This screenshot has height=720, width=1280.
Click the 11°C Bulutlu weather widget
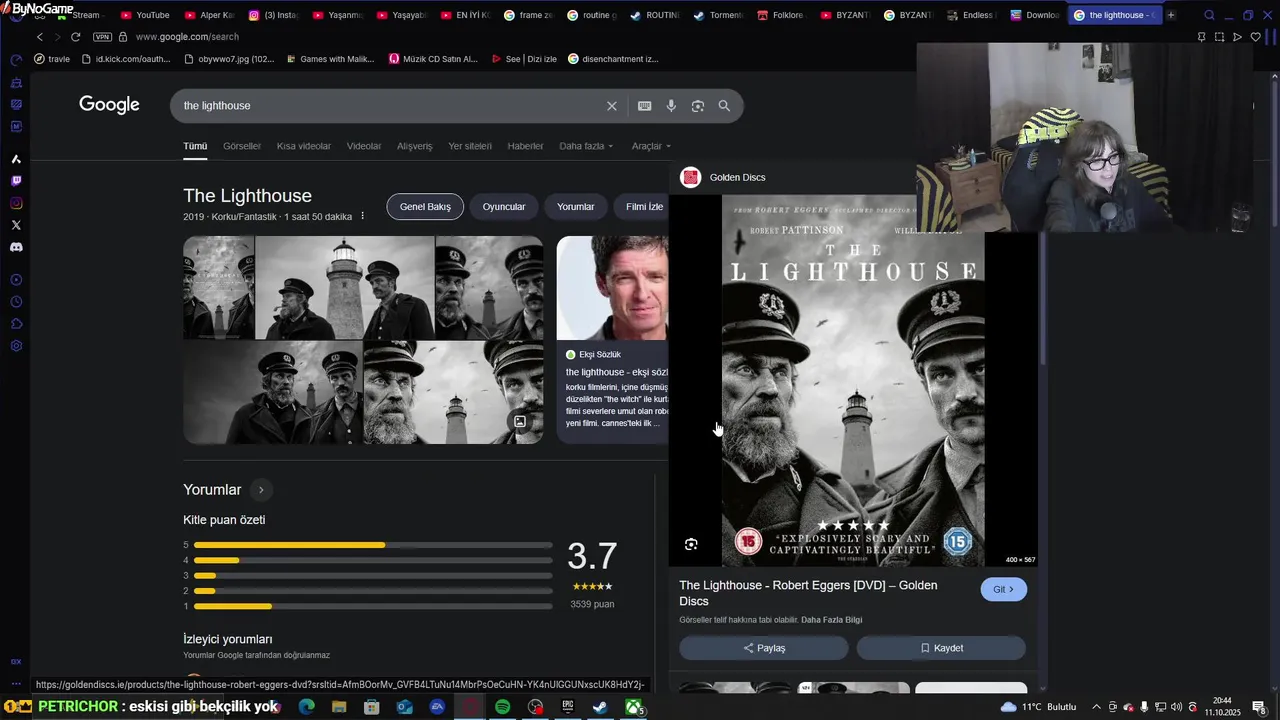pyautogui.click(x=1038, y=707)
